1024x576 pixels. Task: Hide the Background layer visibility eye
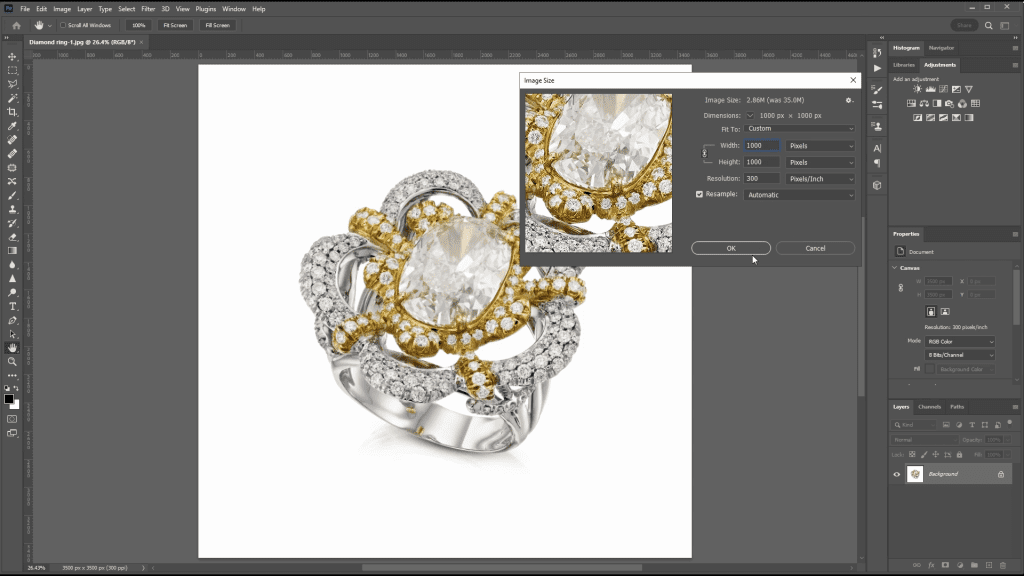(897, 474)
